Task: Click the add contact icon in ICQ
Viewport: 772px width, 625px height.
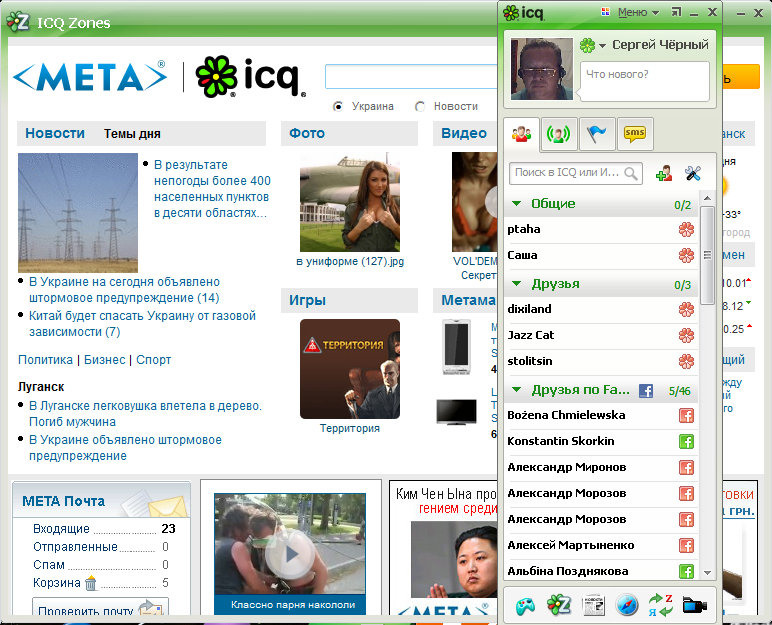Action: pos(664,174)
